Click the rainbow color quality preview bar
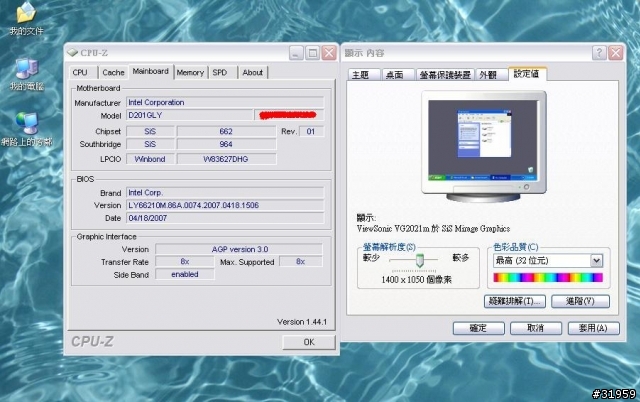Viewport: 640px width, 402px height. coord(548,278)
